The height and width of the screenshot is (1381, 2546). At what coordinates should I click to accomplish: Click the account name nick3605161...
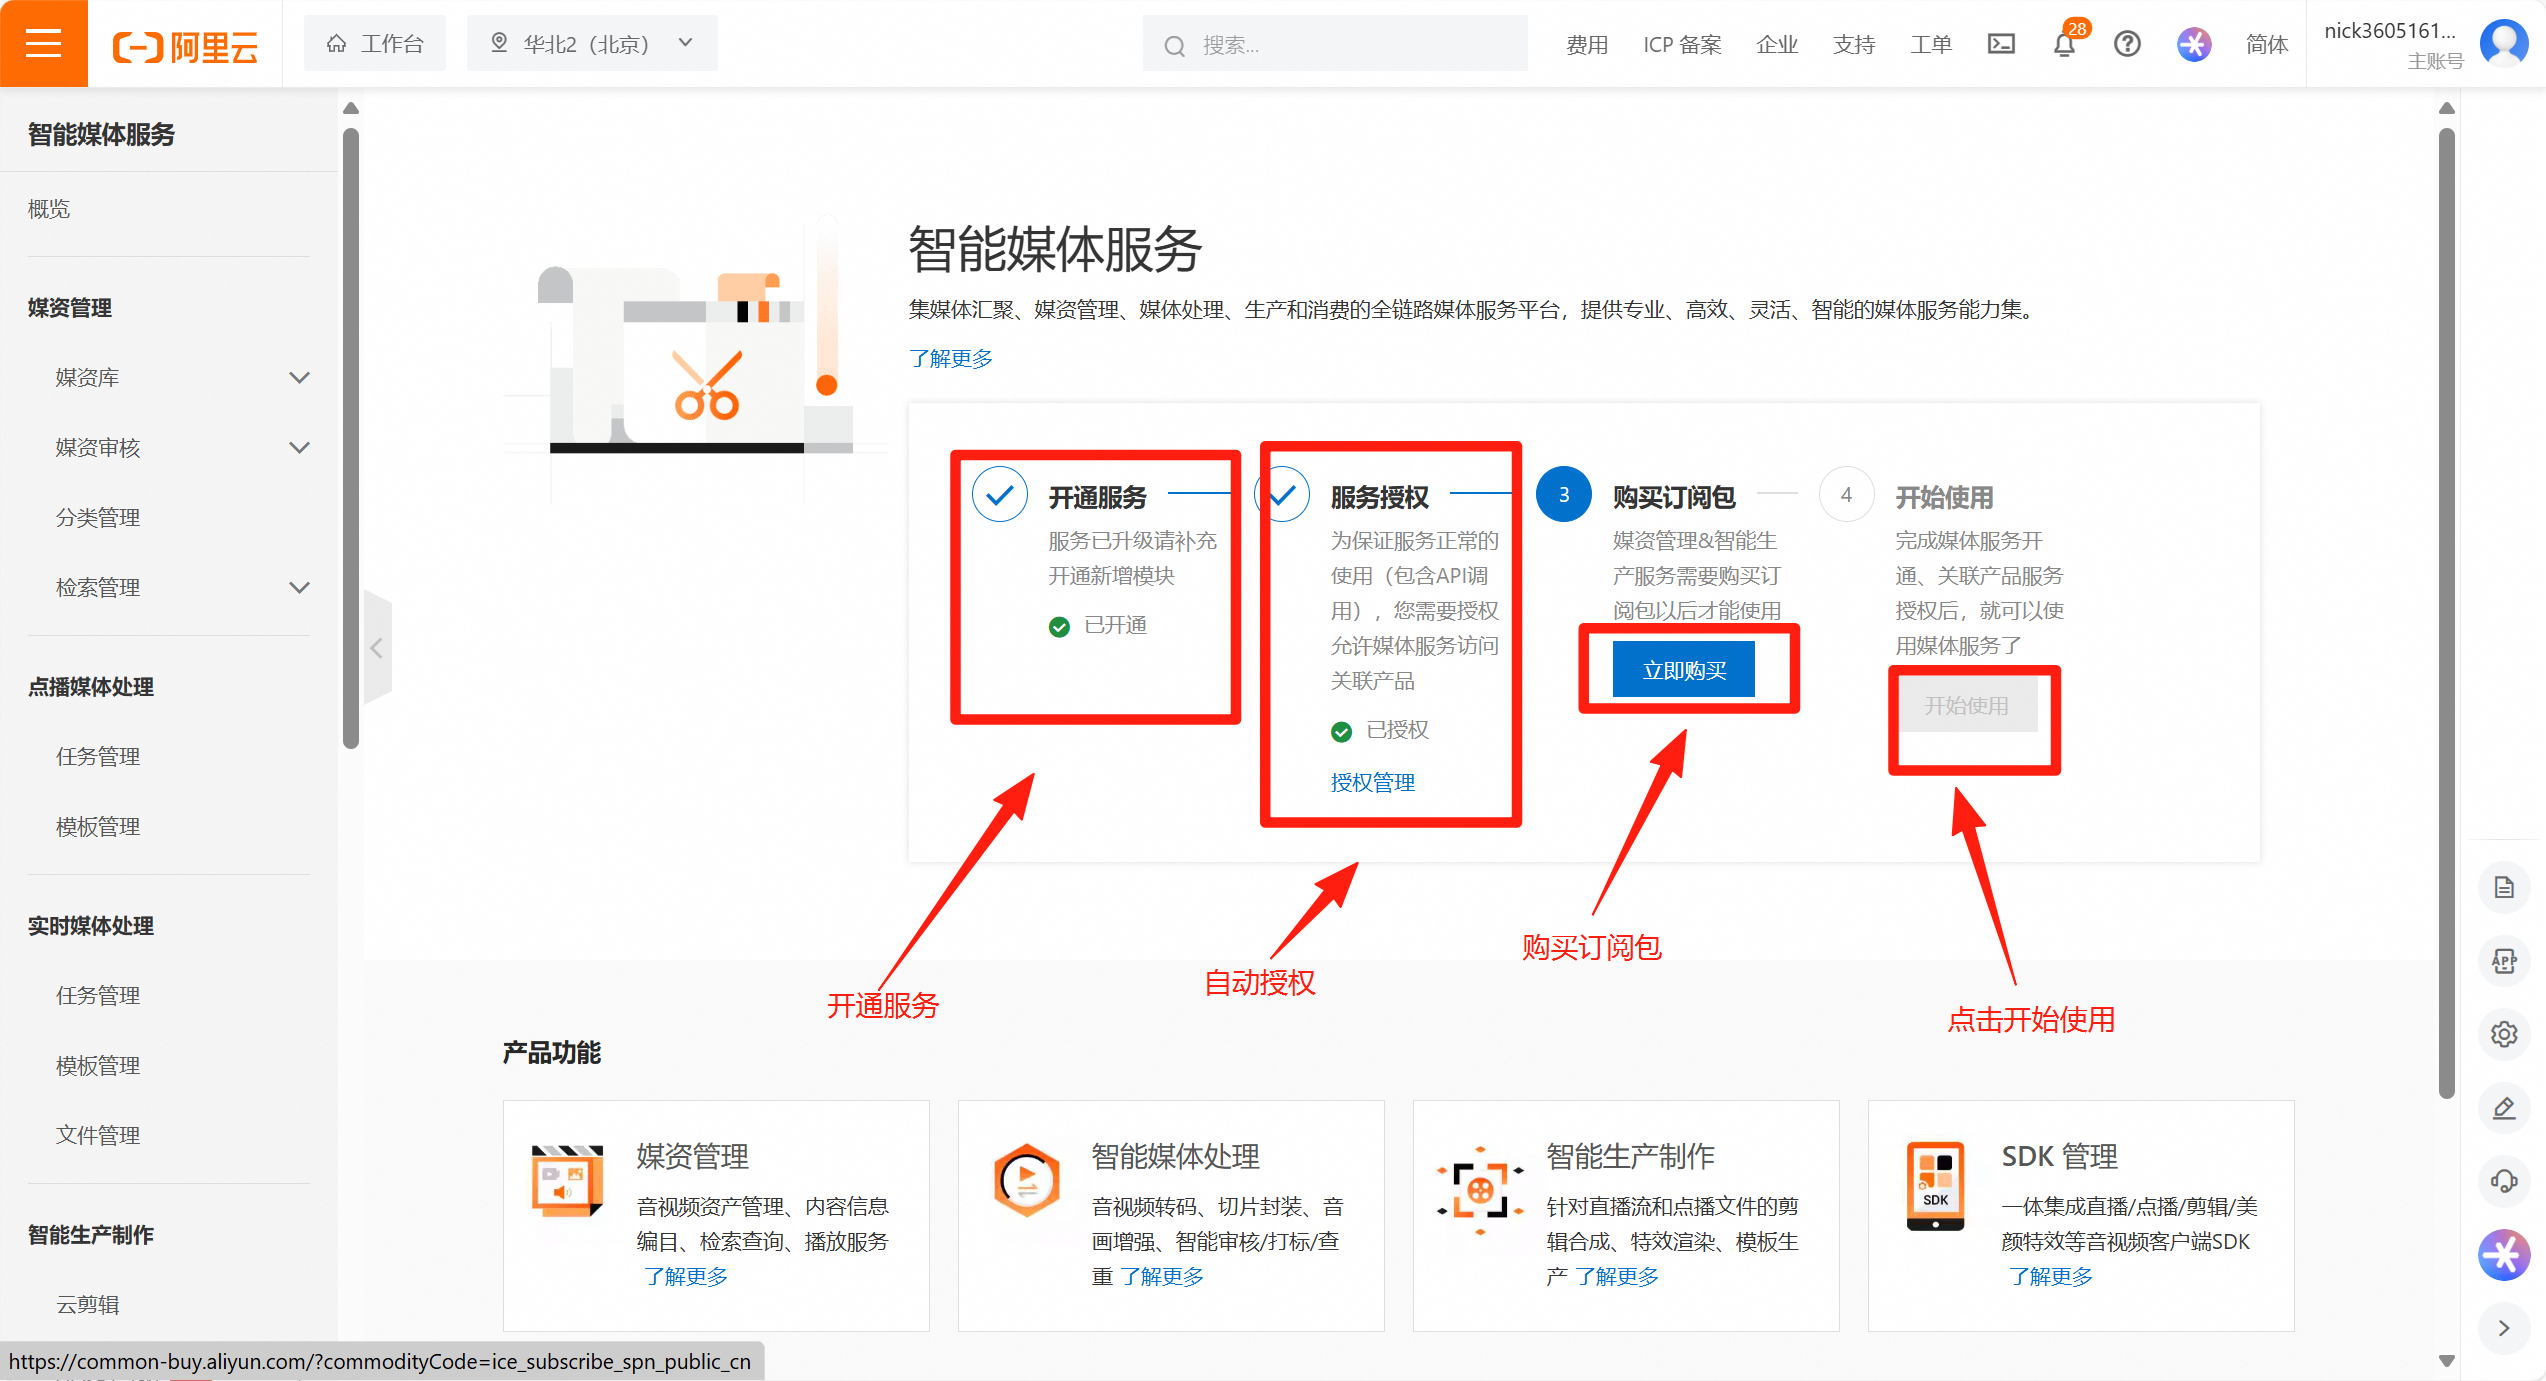(x=2389, y=30)
